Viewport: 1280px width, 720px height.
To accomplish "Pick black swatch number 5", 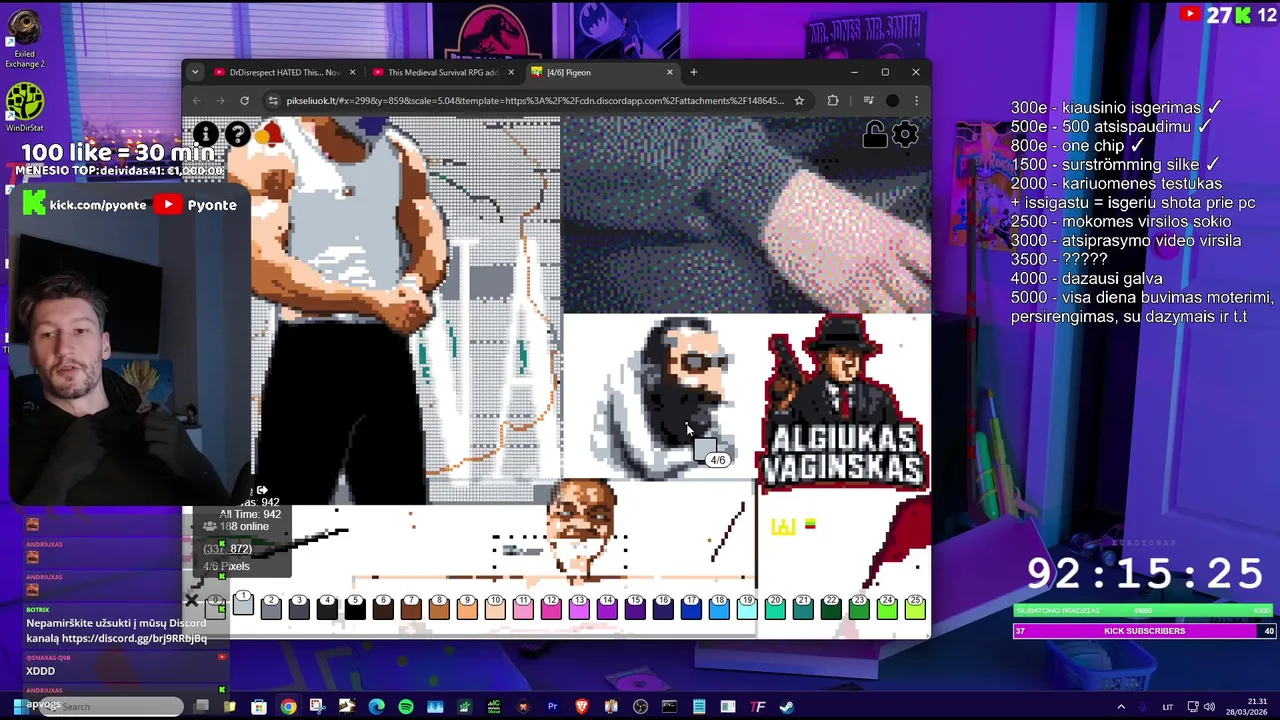I will [355, 606].
